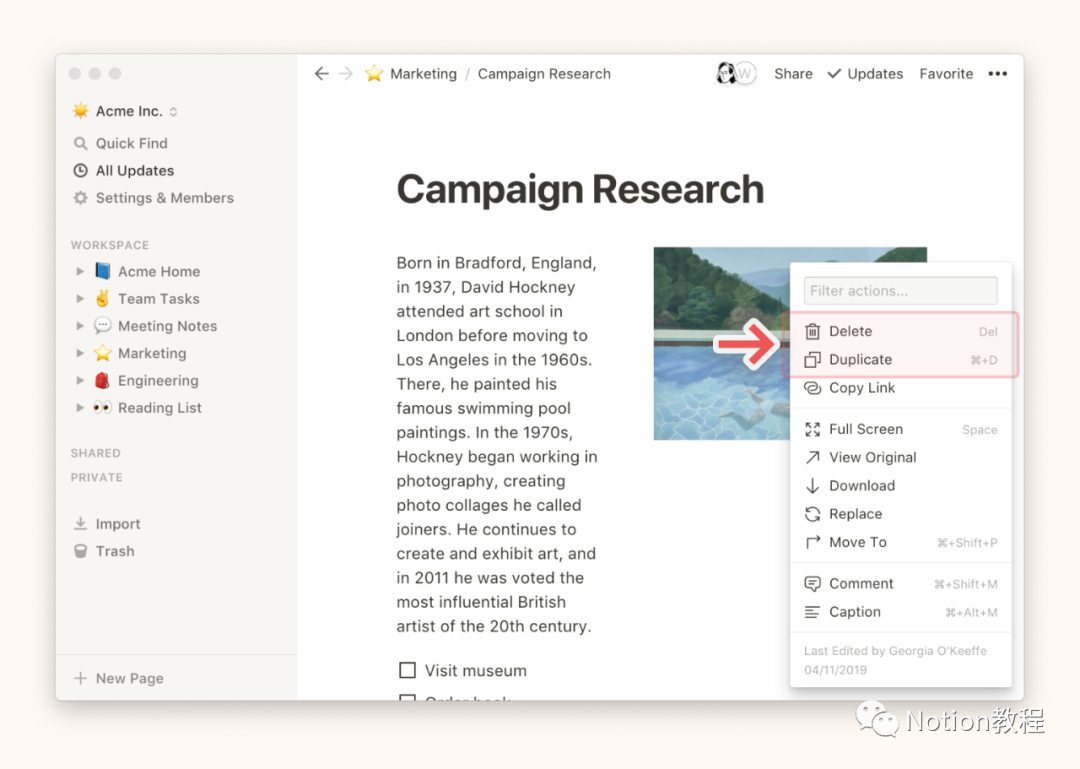Click the user avatar in top bar
Screen dimensions: 1080x769
click(727, 74)
